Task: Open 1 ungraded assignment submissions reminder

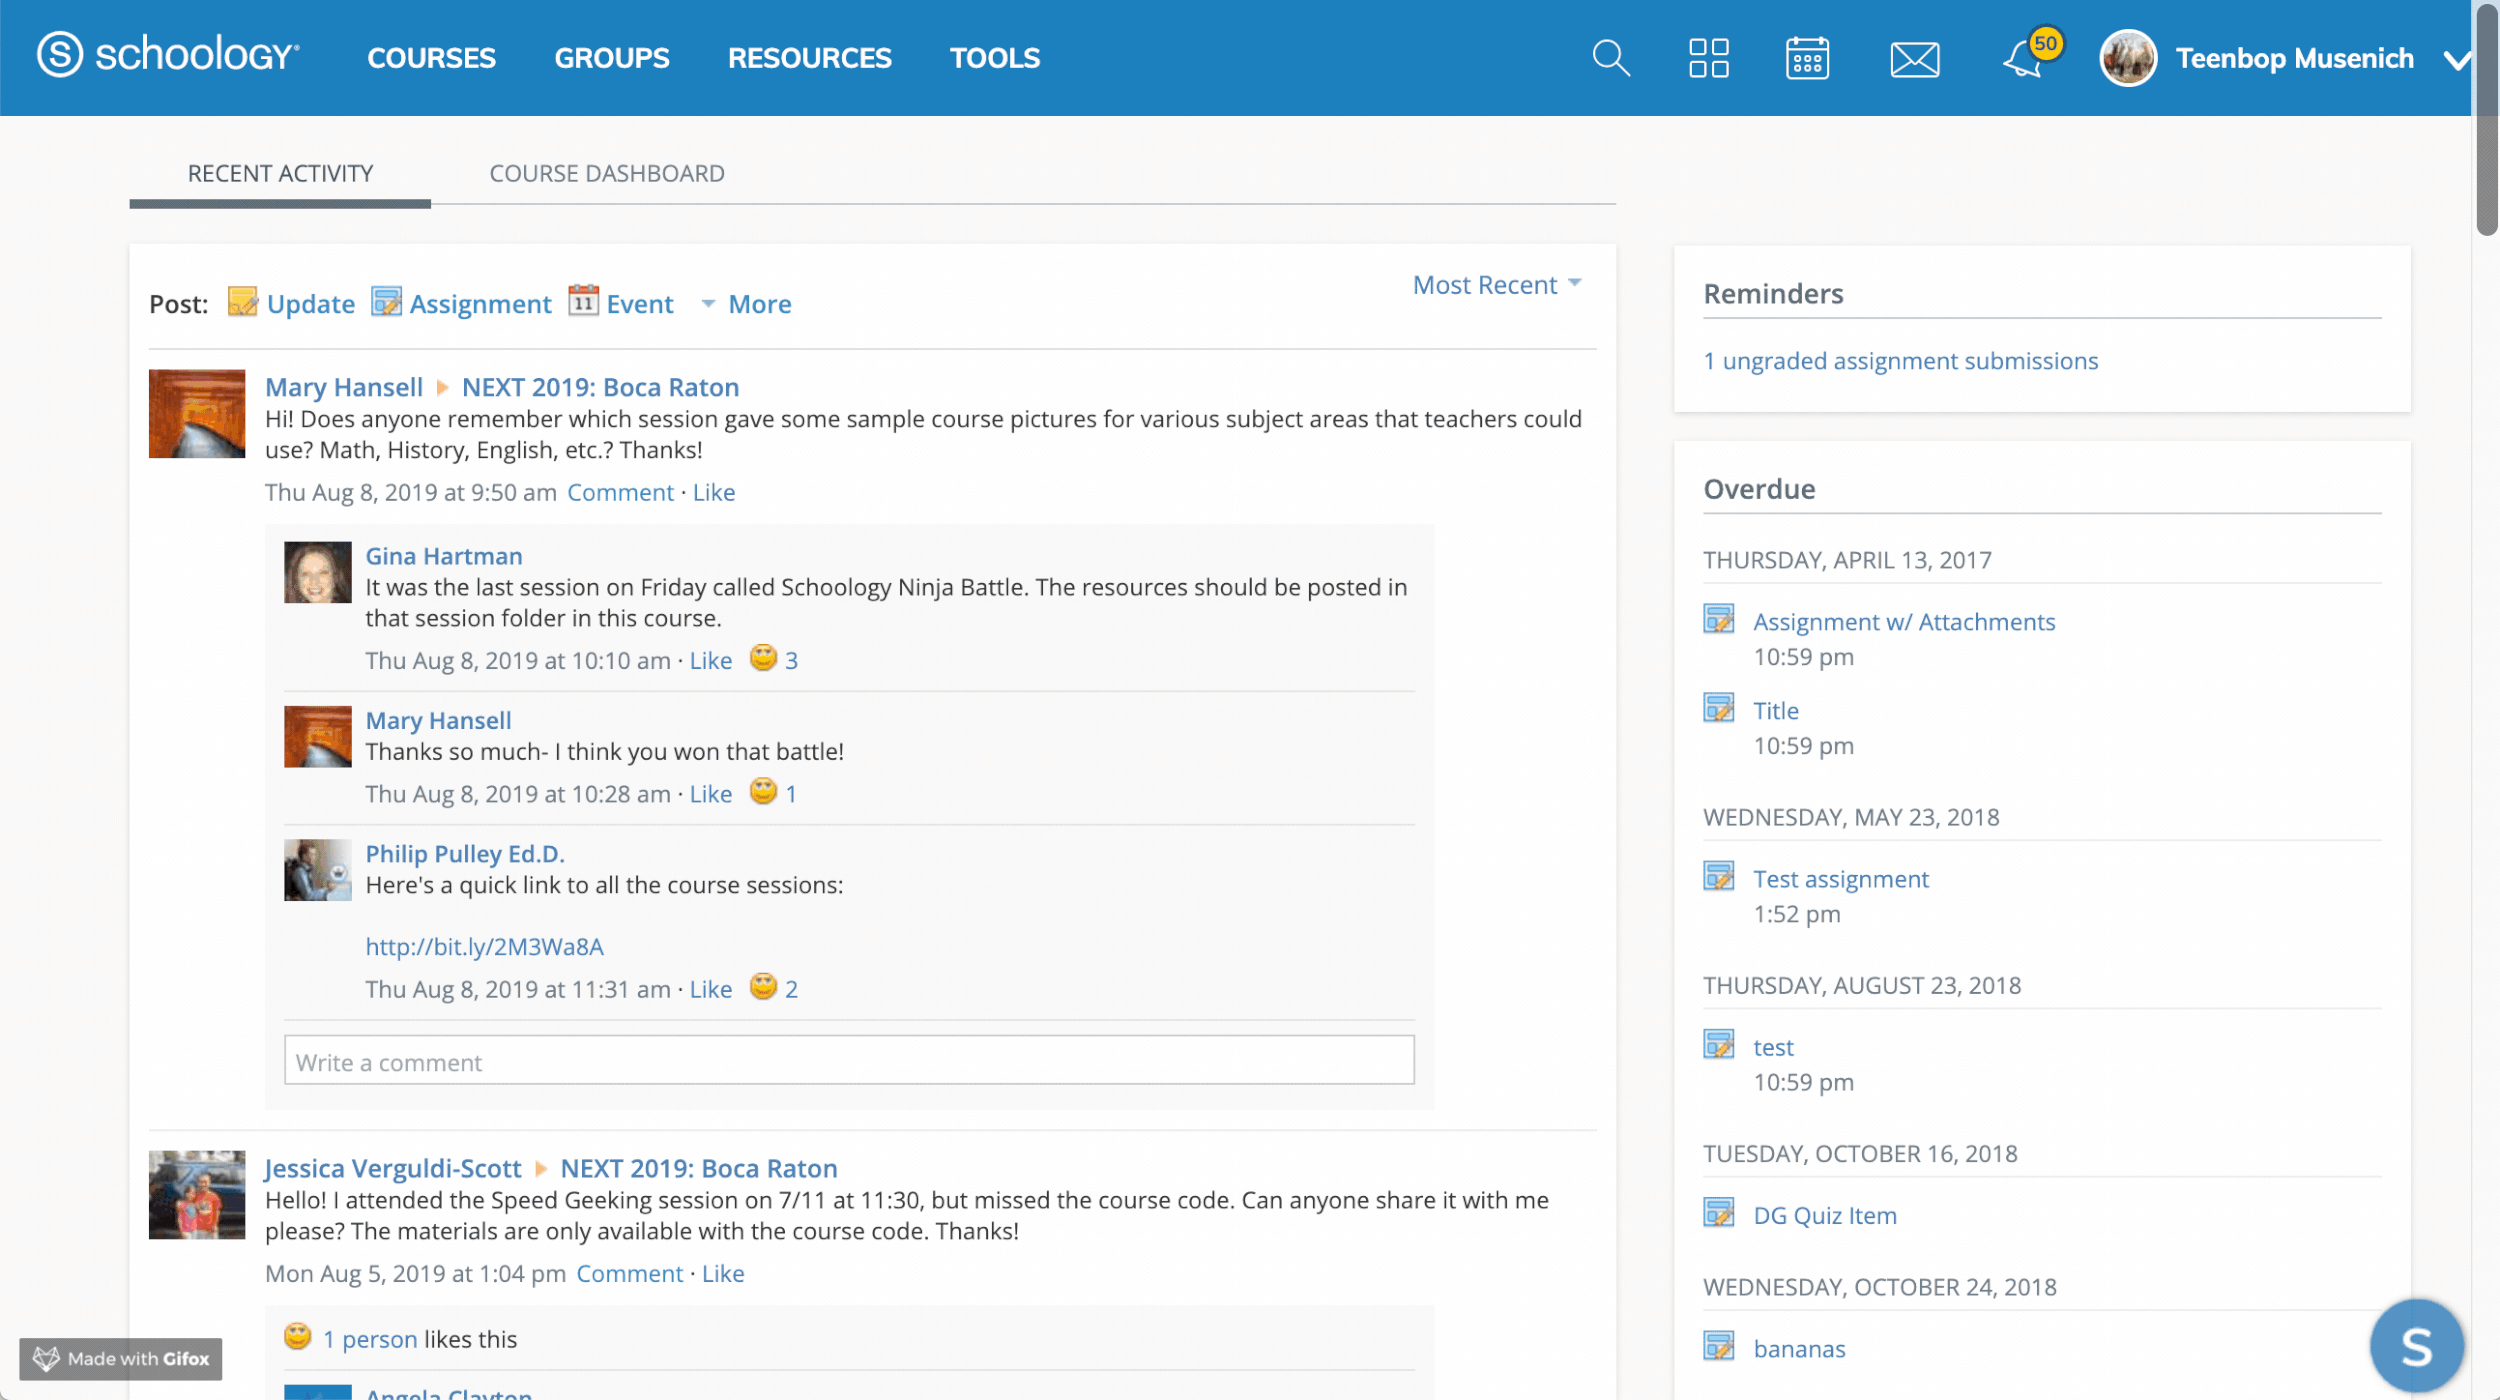Action: pyautogui.click(x=1900, y=361)
